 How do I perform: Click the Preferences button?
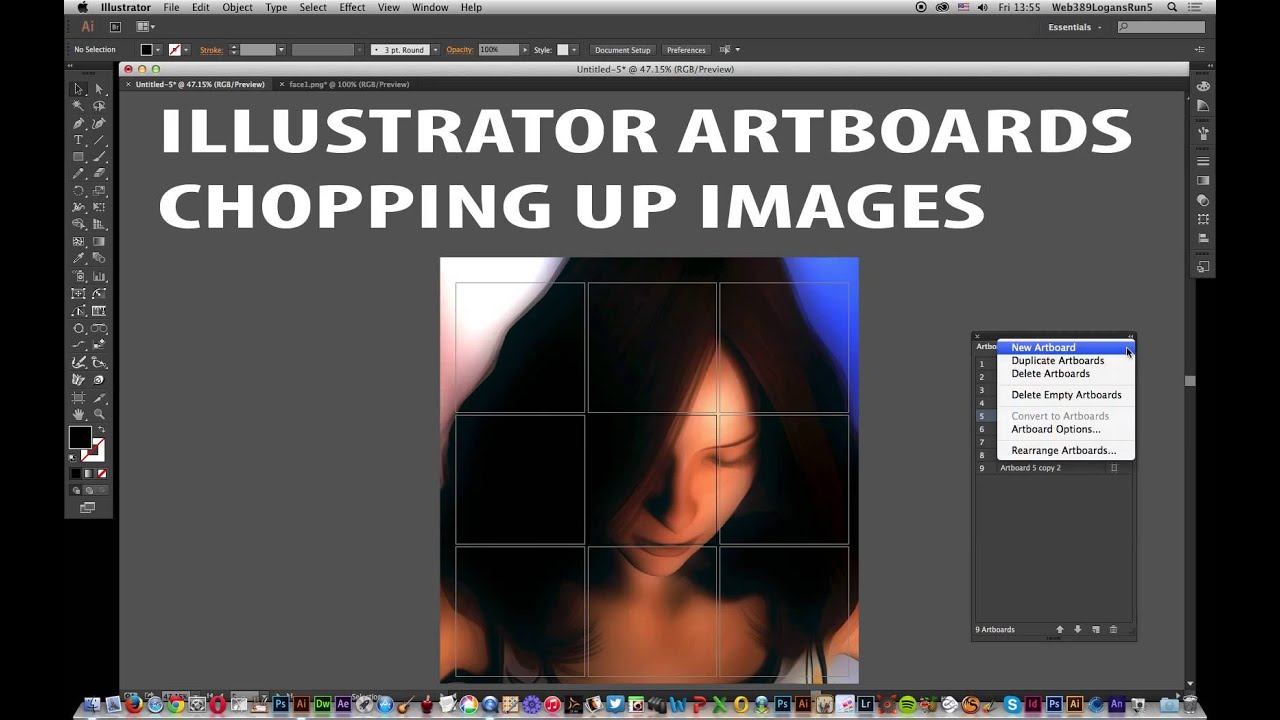pos(686,50)
